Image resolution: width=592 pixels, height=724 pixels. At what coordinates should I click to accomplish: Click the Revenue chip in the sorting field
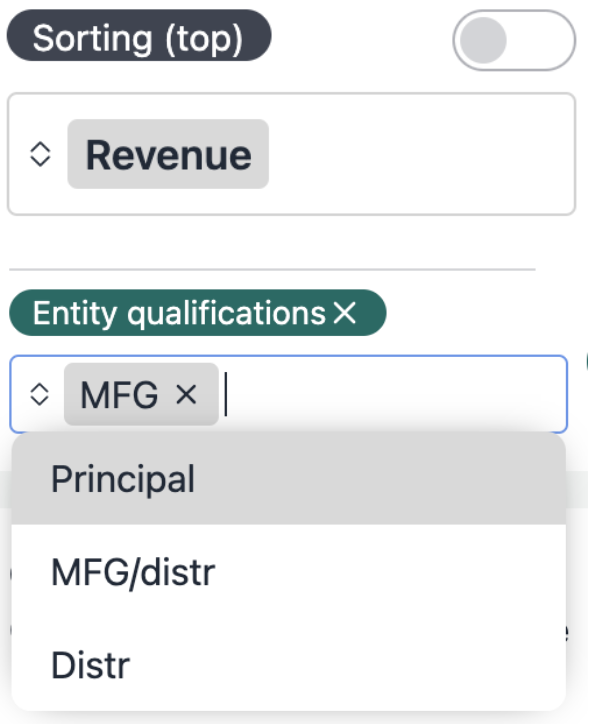[168, 154]
